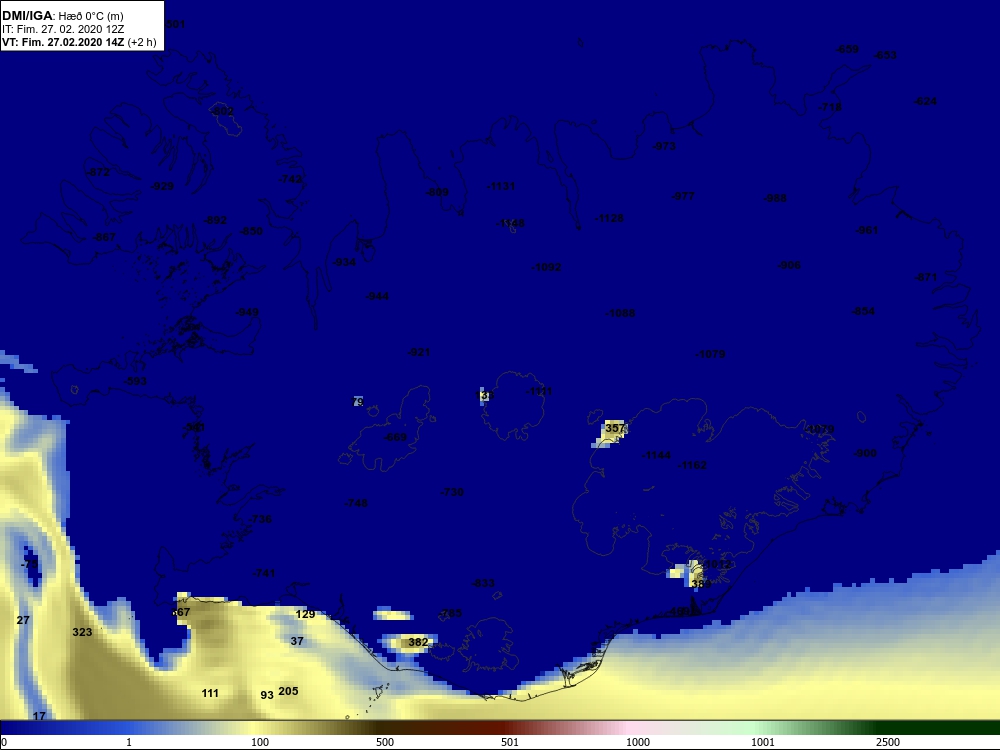
Task: Click the legend label '501'
Action: point(510,742)
